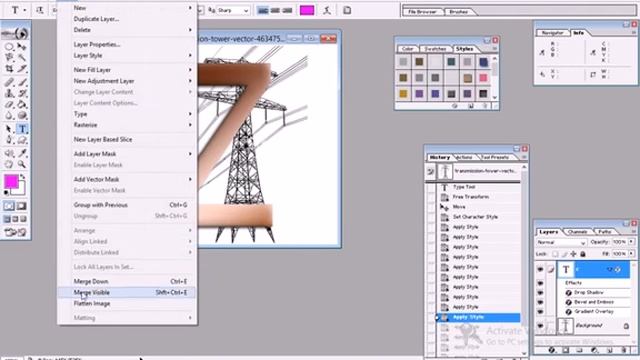Viewport: 640px width, 360px height.
Task: Select the History Brush tool
Action: pyautogui.click(x=22, y=93)
